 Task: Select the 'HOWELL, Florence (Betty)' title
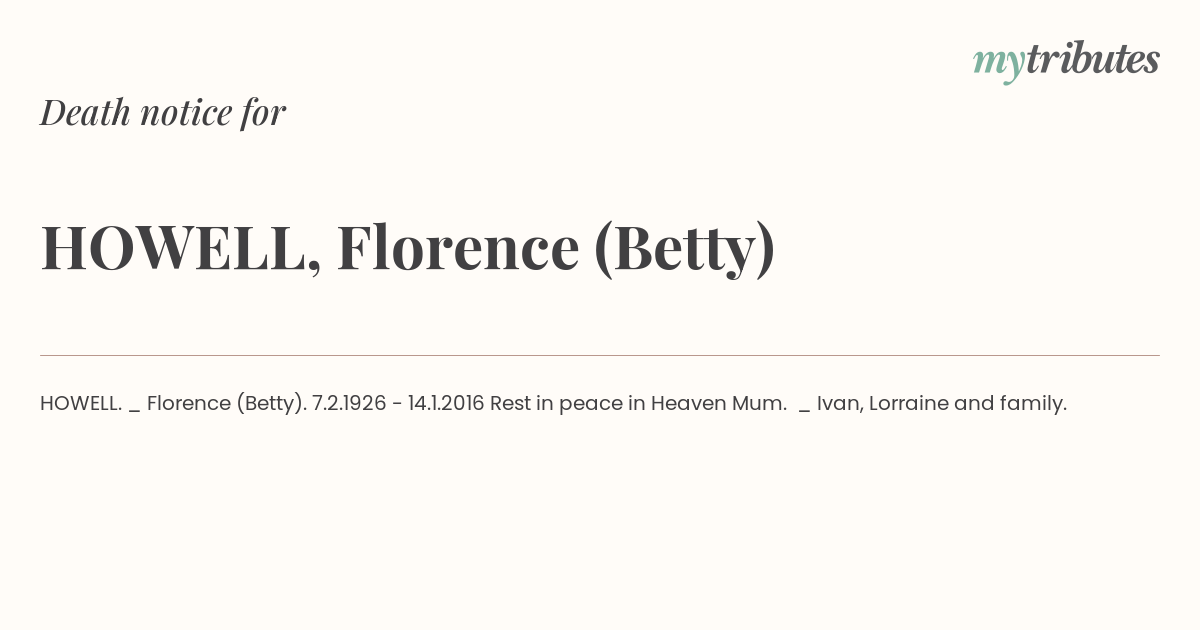tap(408, 249)
